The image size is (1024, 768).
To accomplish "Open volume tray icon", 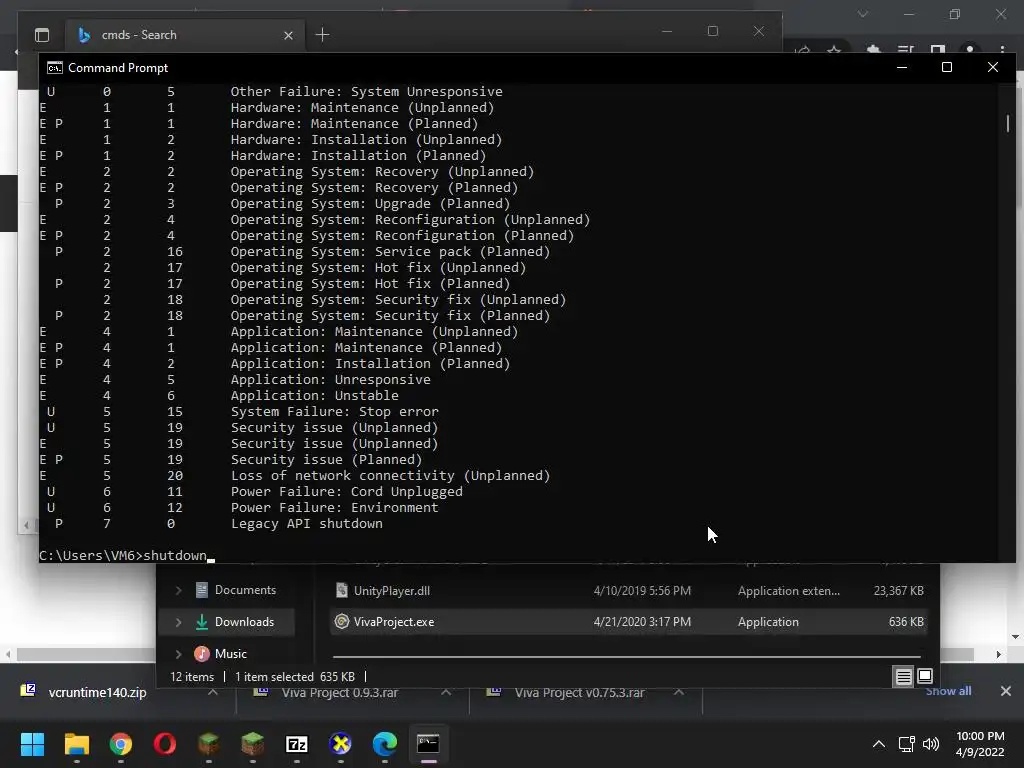I will coord(931,744).
